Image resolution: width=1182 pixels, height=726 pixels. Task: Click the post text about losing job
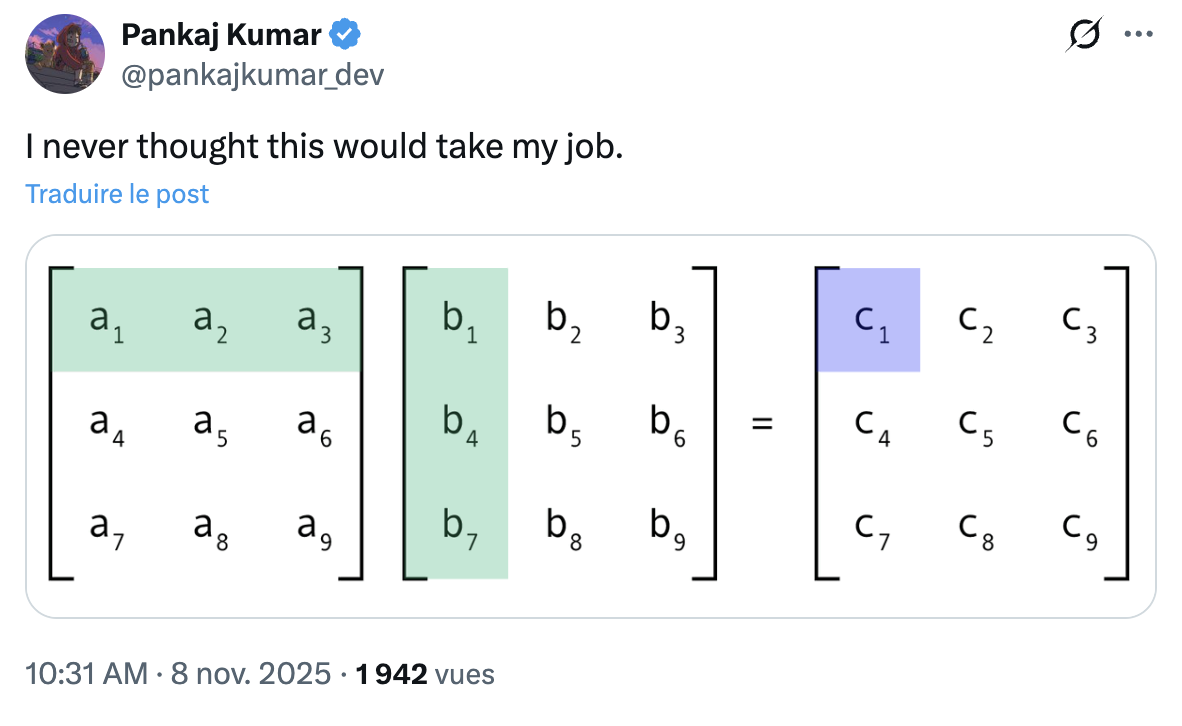click(x=324, y=147)
